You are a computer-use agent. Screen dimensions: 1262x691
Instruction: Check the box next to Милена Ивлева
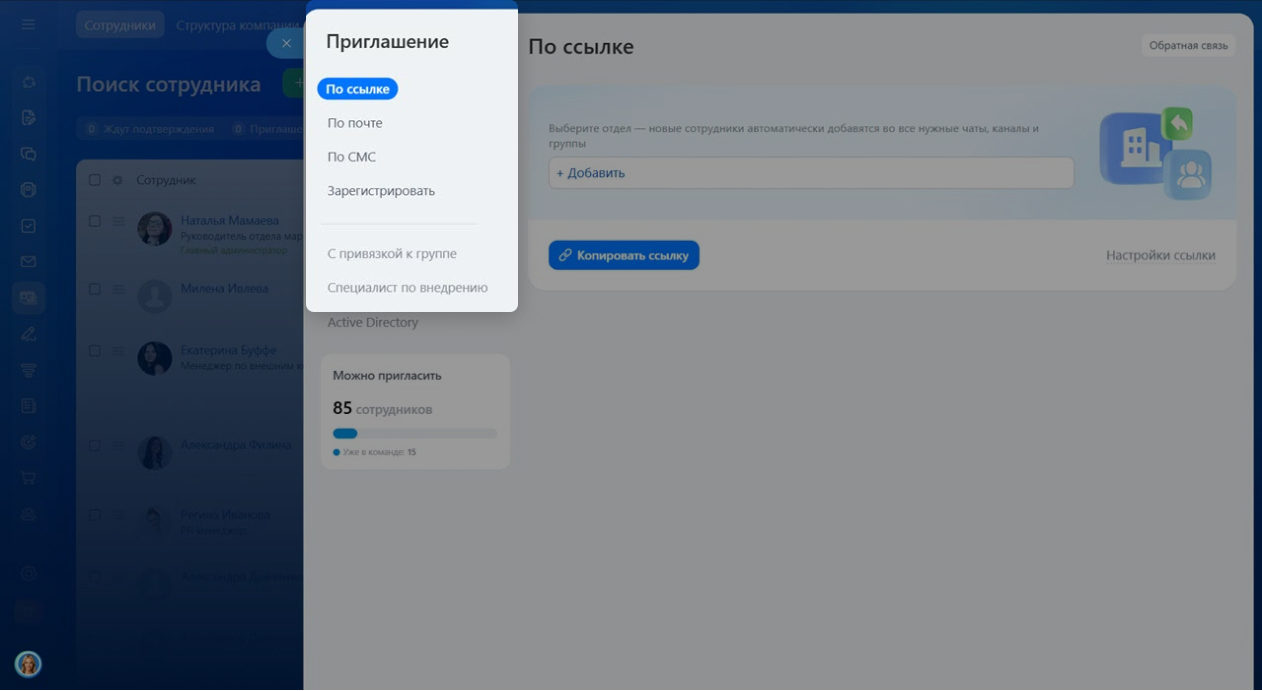click(95, 289)
